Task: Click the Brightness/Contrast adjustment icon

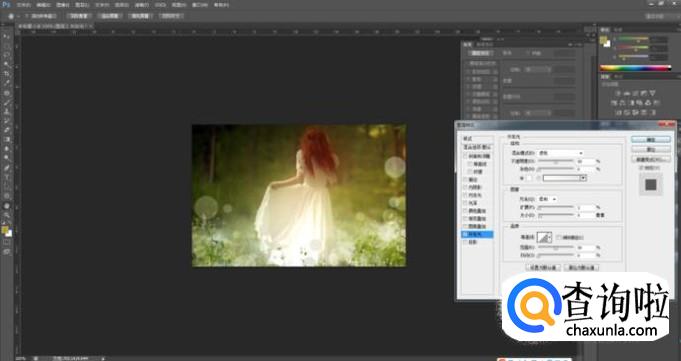Action: coord(618,93)
